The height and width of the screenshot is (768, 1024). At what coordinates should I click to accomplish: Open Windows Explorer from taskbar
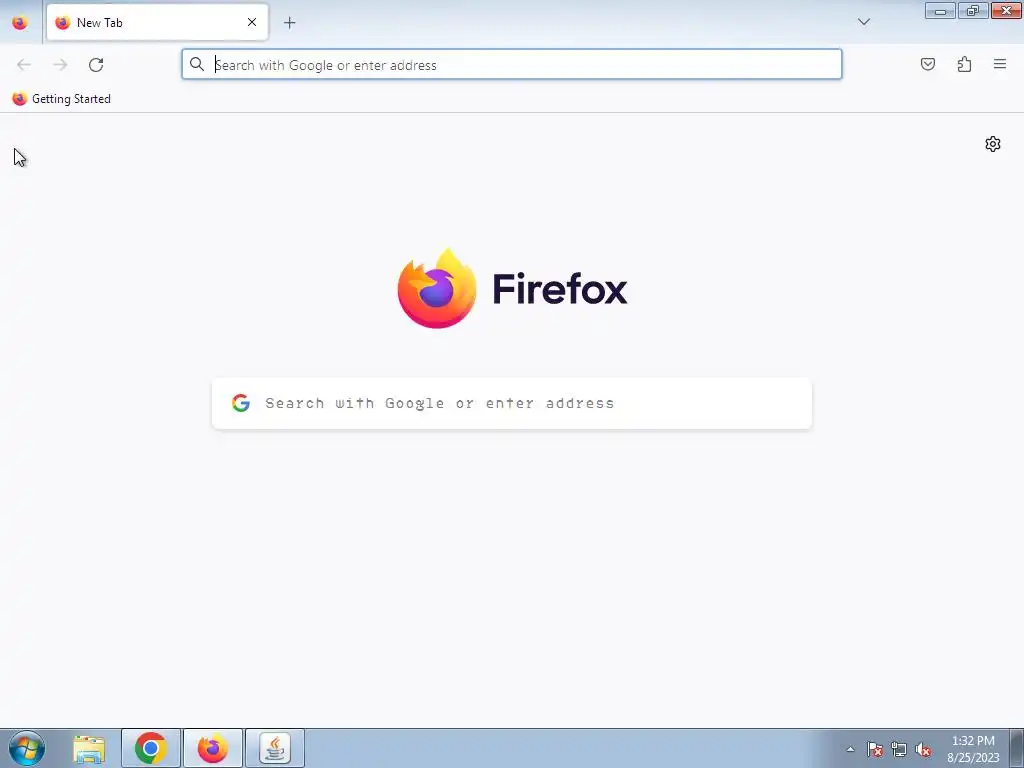pos(89,748)
